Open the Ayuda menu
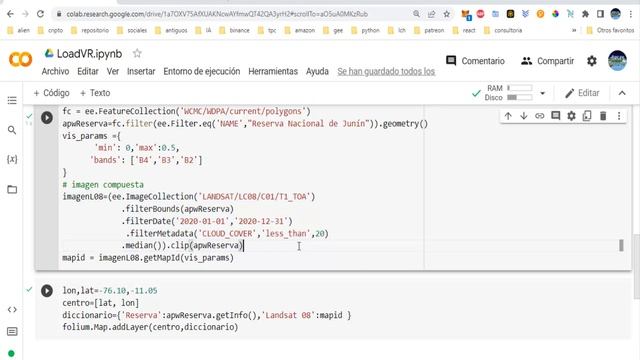The height and width of the screenshot is (360, 640). point(317,71)
